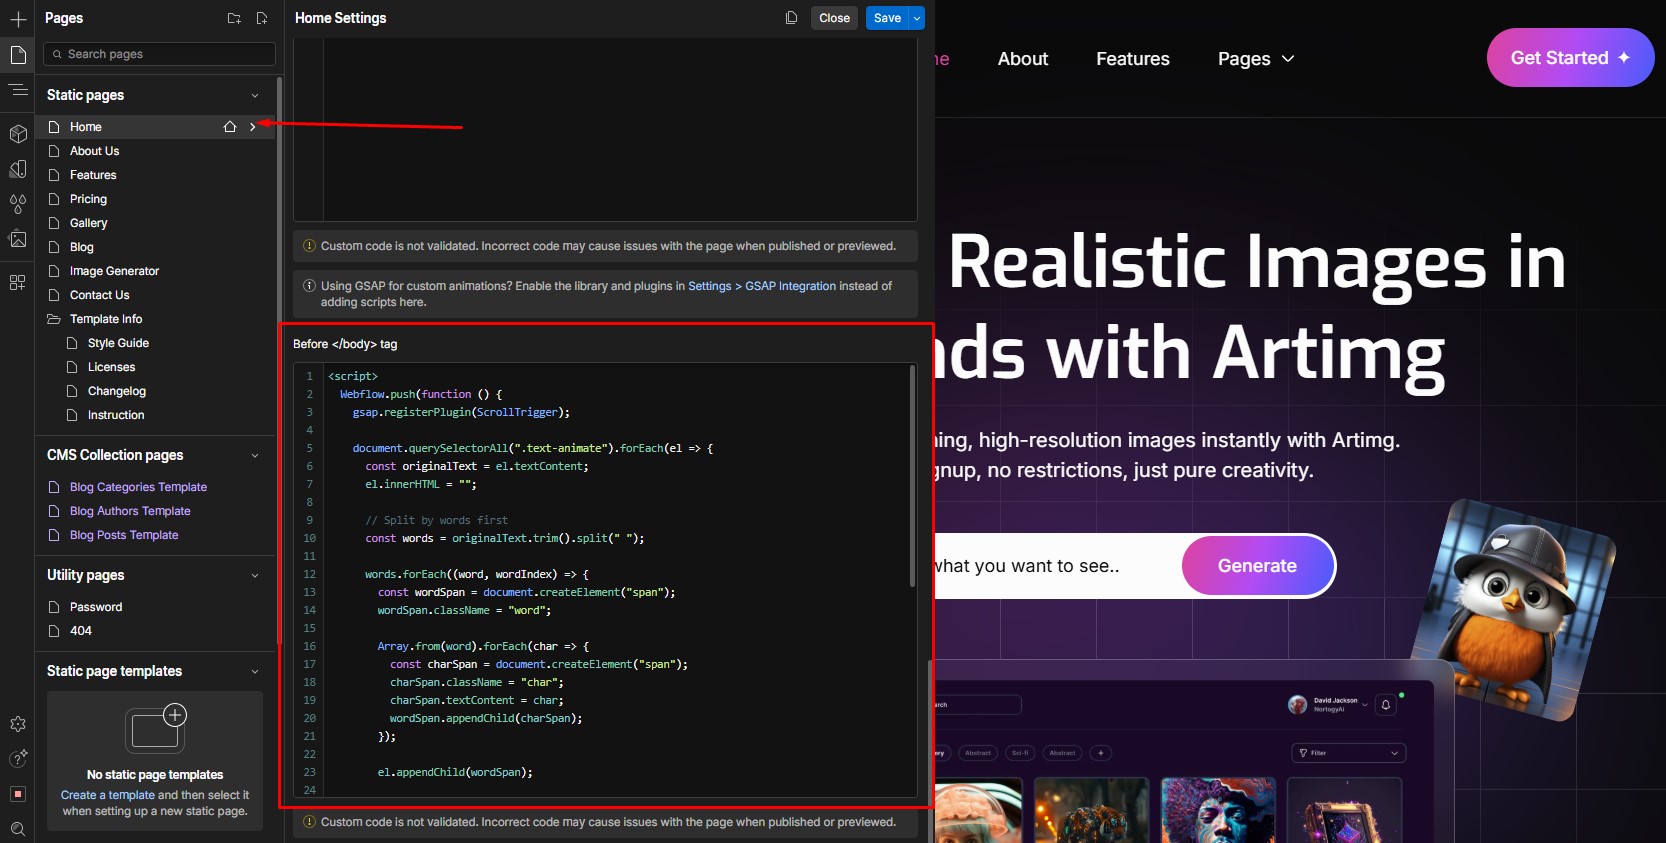Viewport: 1666px width, 843px height.
Task: Click the home icon on Home row
Action: [x=230, y=127]
